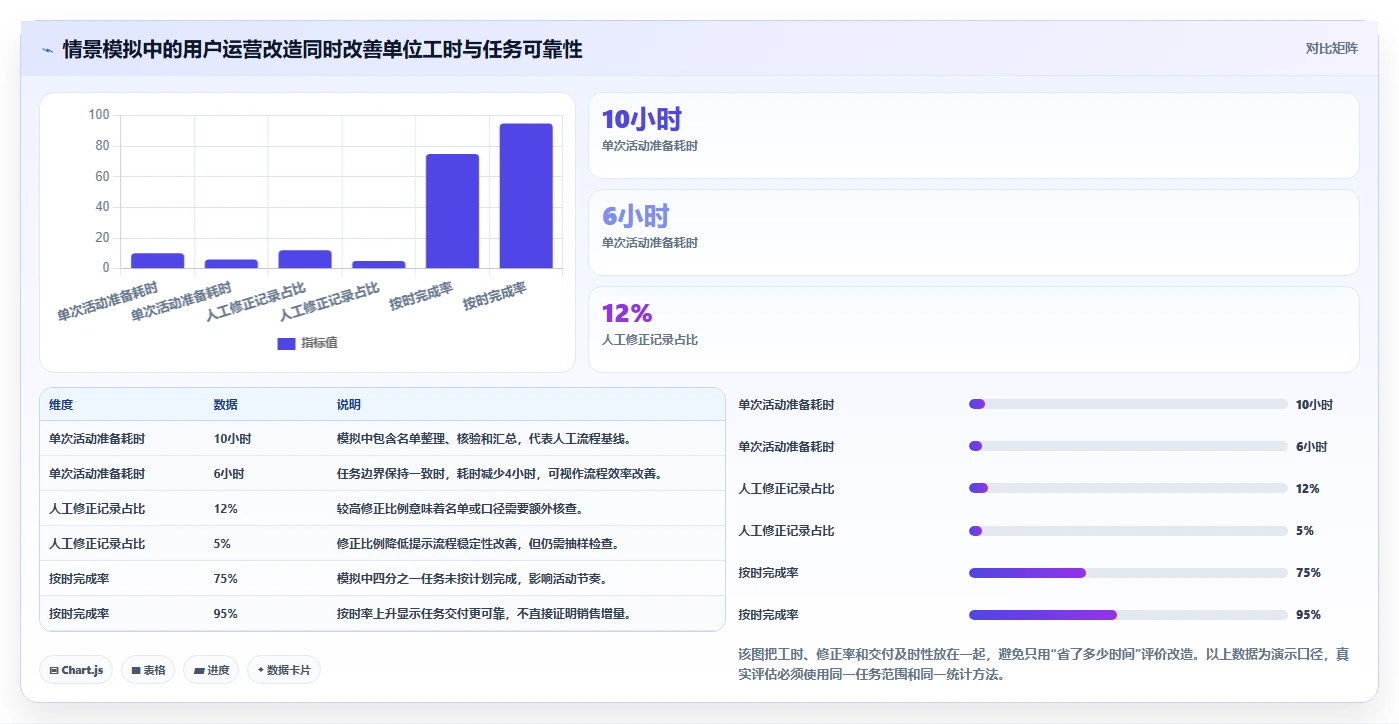Click the chart bar with value 12
This screenshot has width=1399, height=724.
(305, 259)
